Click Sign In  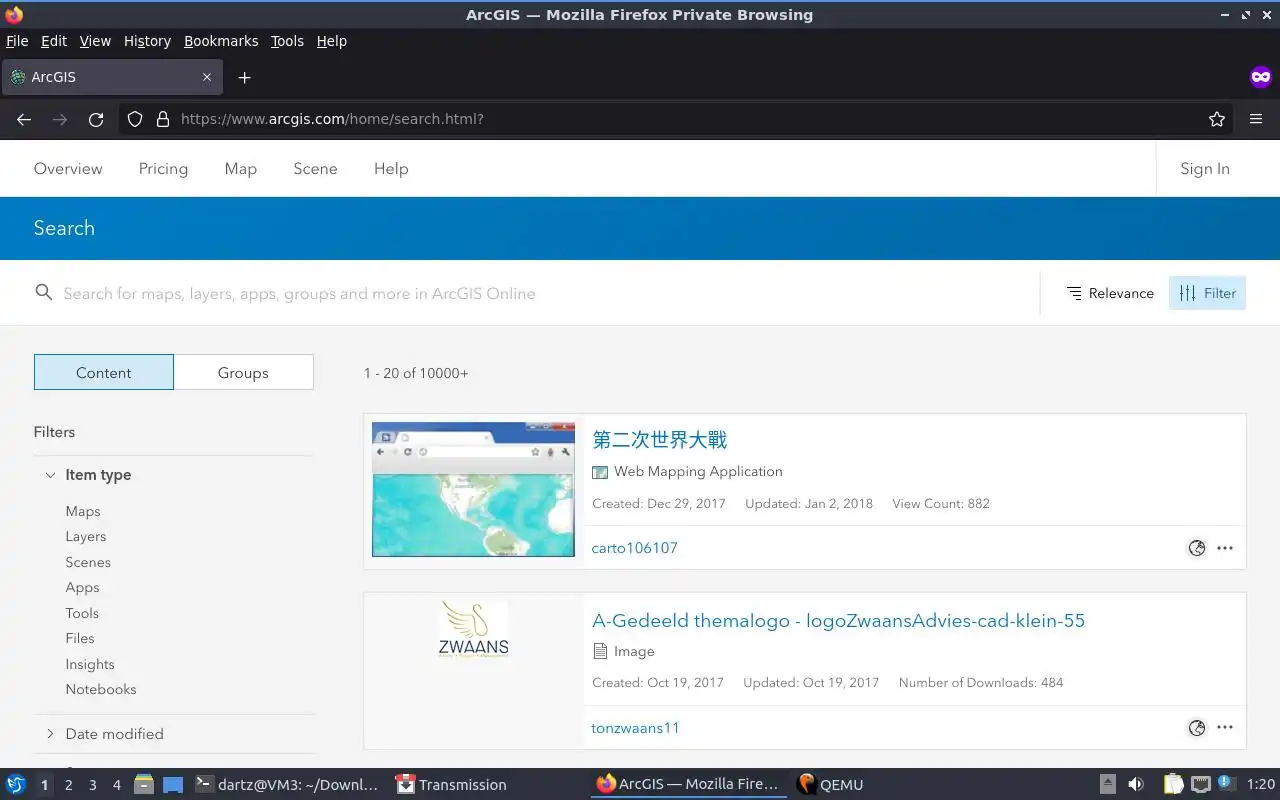click(x=1205, y=169)
